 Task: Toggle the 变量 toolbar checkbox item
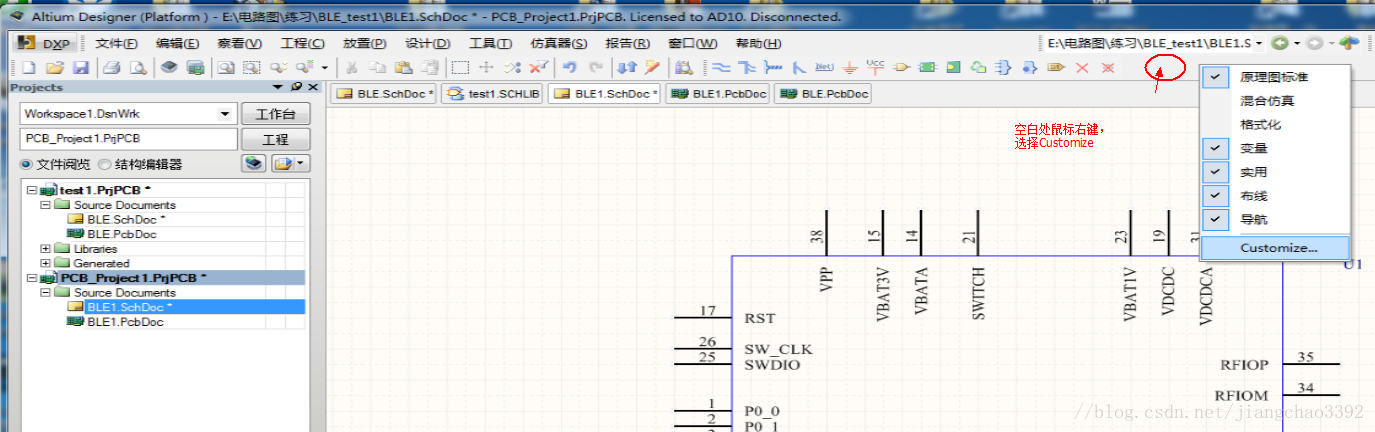click(1254, 148)
